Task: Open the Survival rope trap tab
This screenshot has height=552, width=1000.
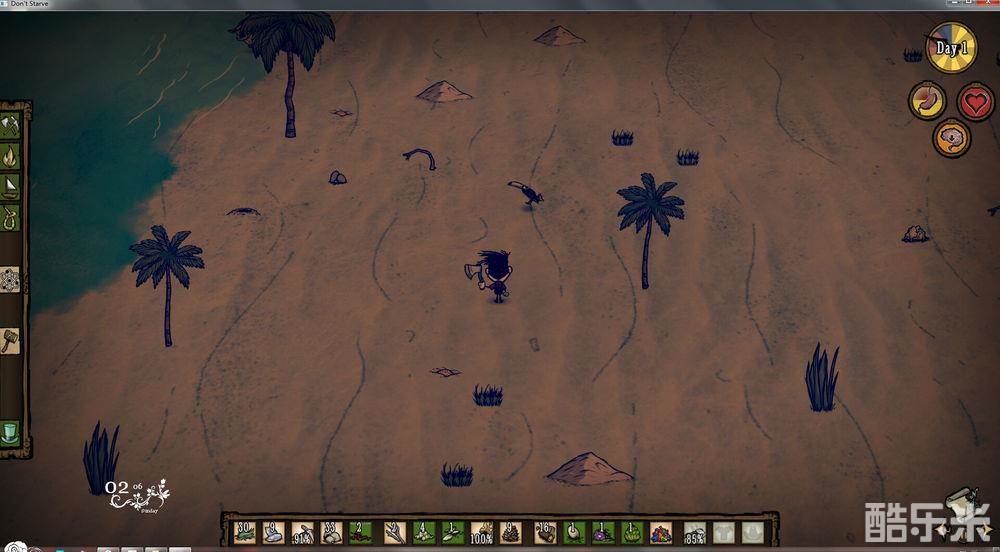Action: (11, 217)
